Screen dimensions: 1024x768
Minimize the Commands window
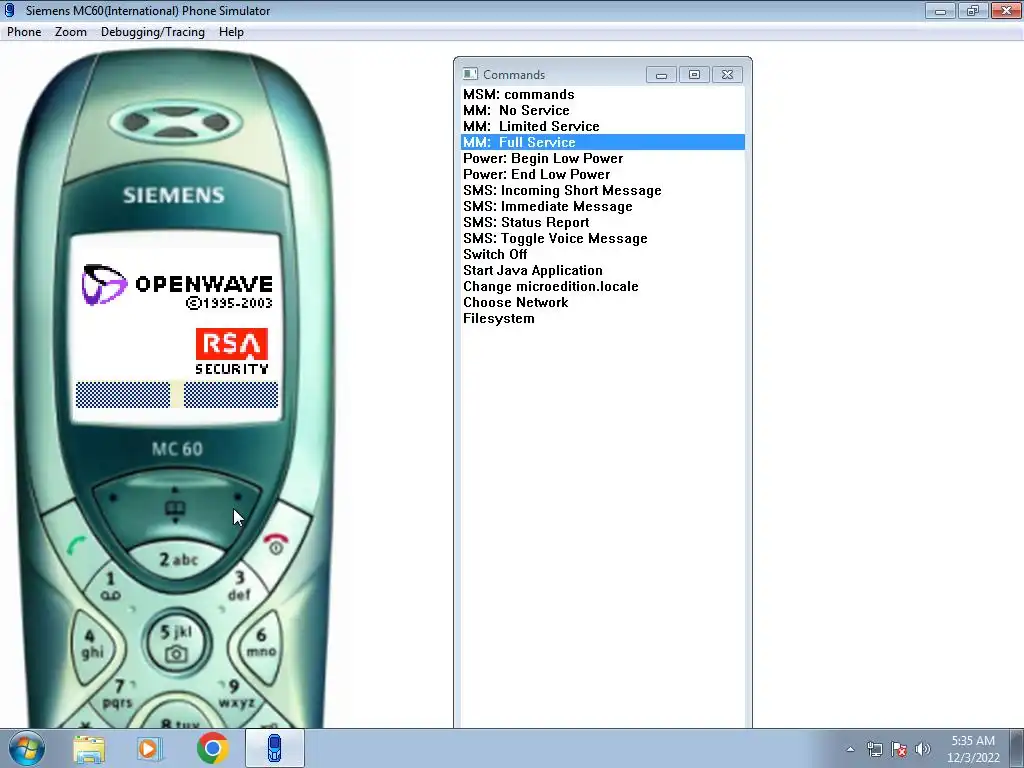coord(661,74)
